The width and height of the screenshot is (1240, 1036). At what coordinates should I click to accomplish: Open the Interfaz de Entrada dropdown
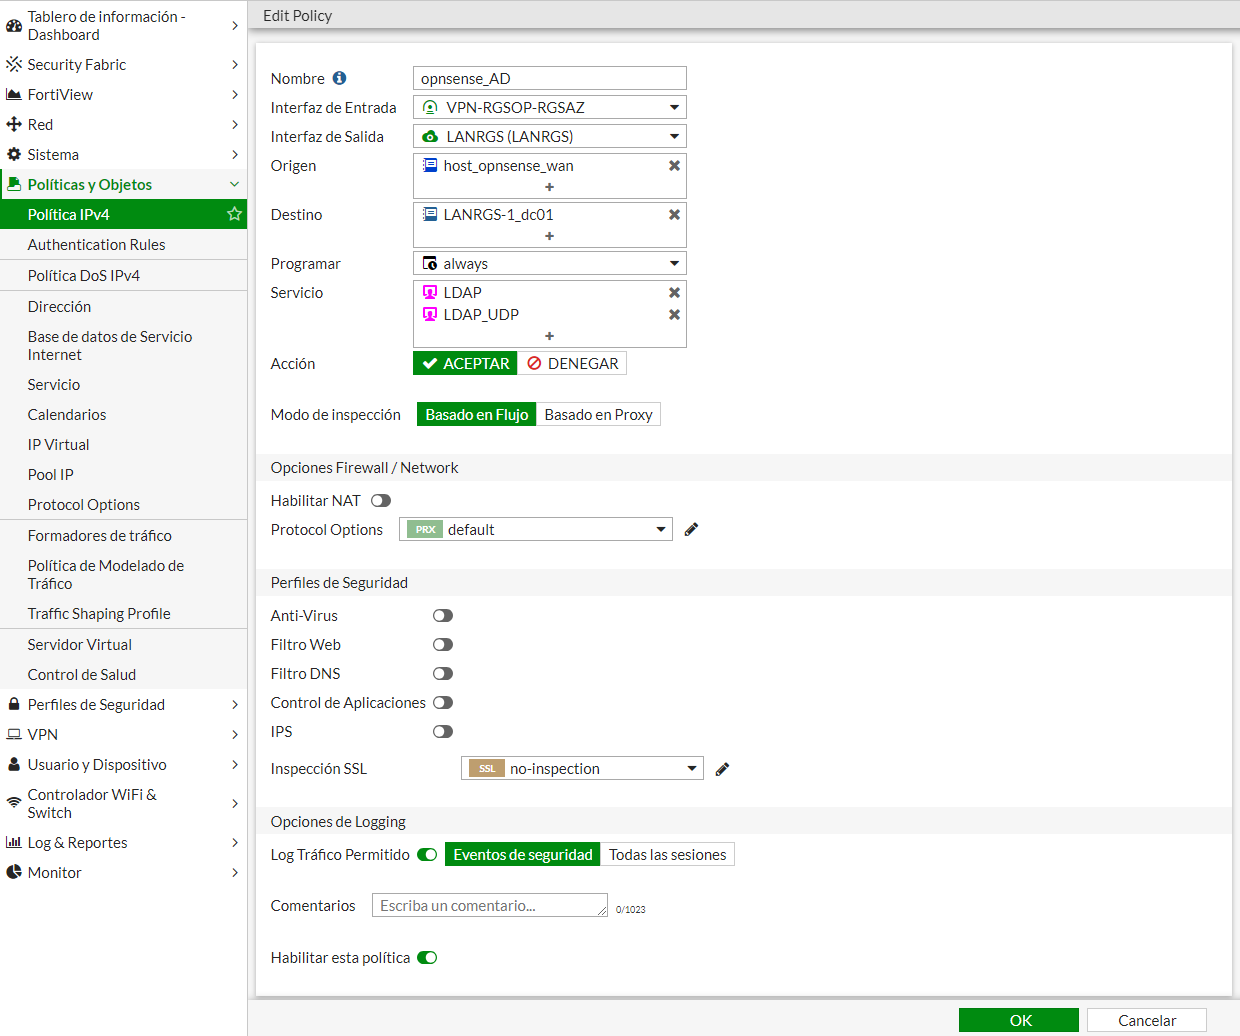(x=549, y=107)
